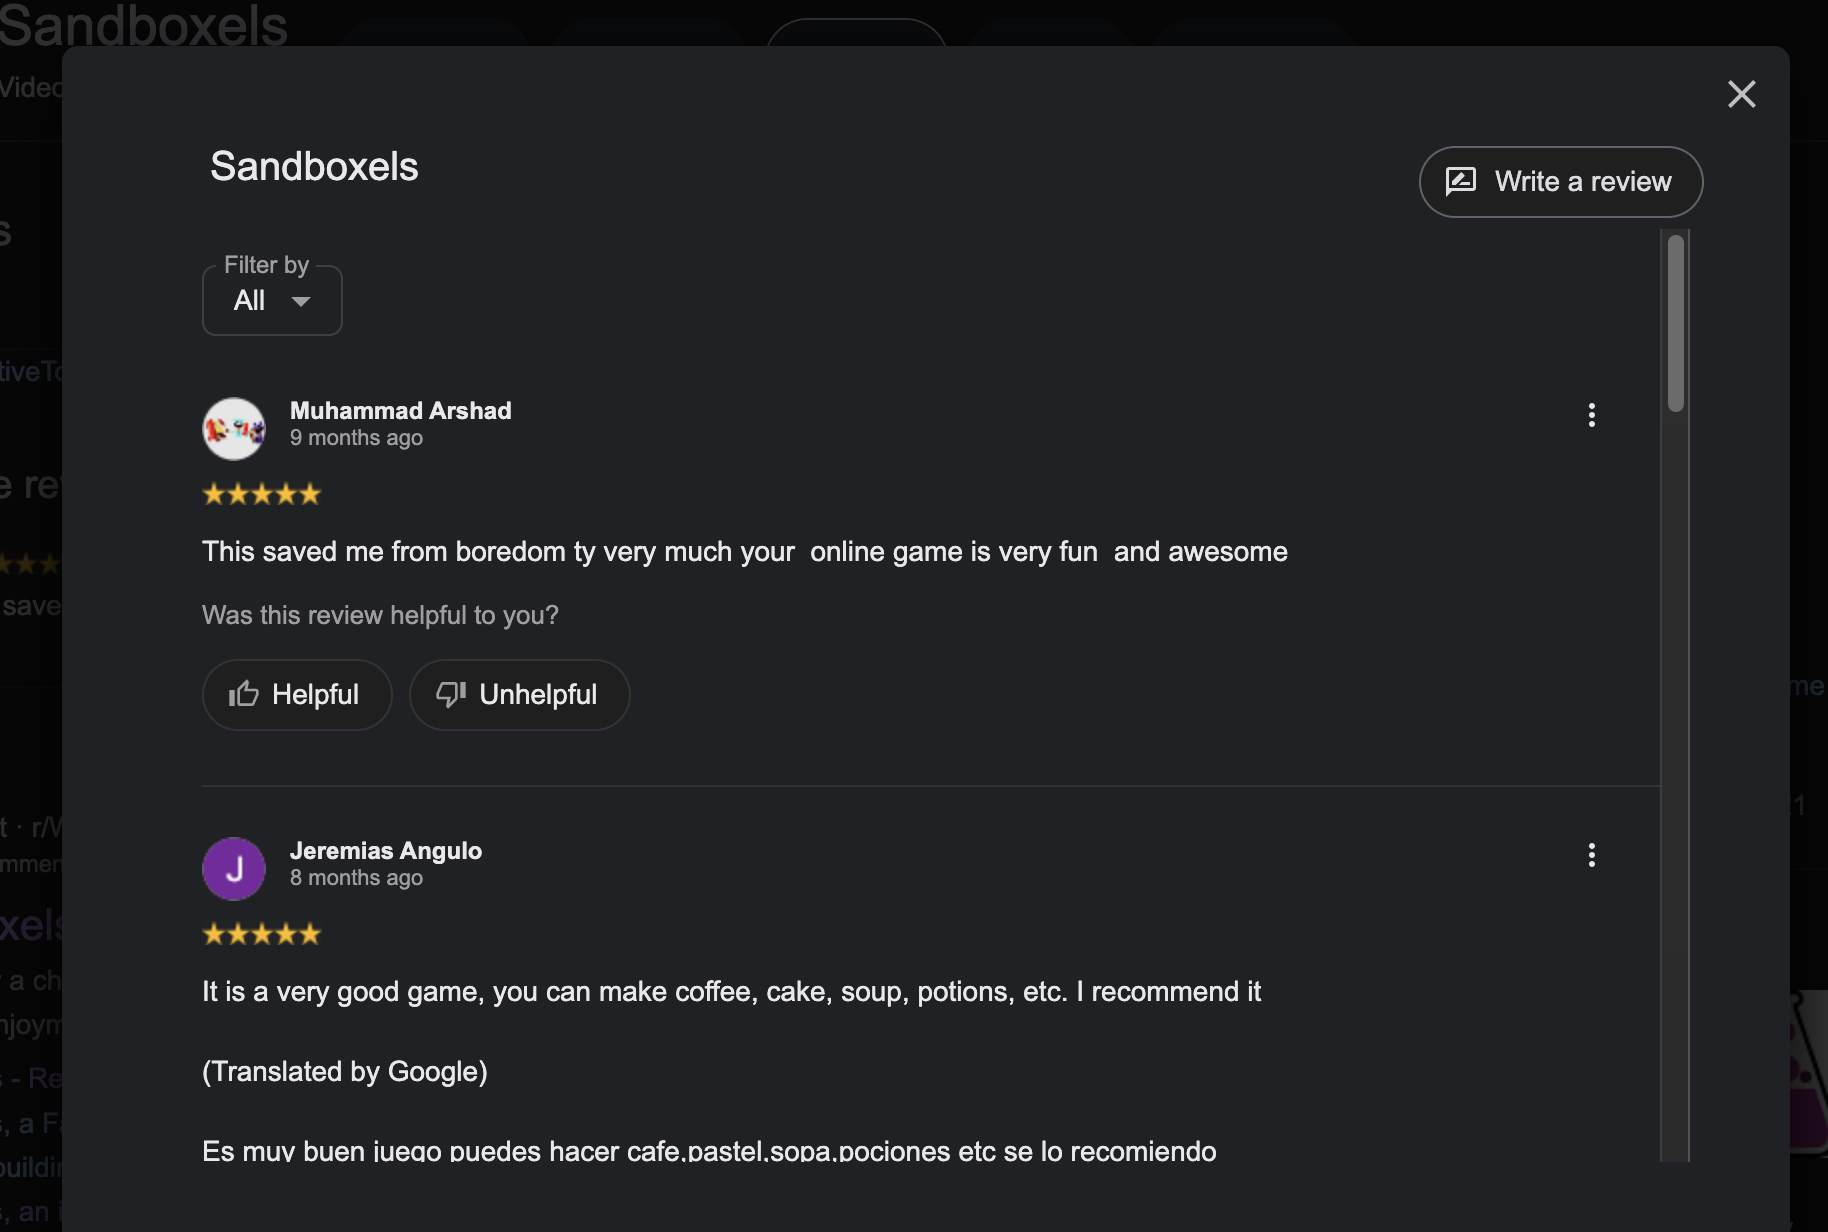
Task: Click the Write a review button
Action: pos(1560,182)
